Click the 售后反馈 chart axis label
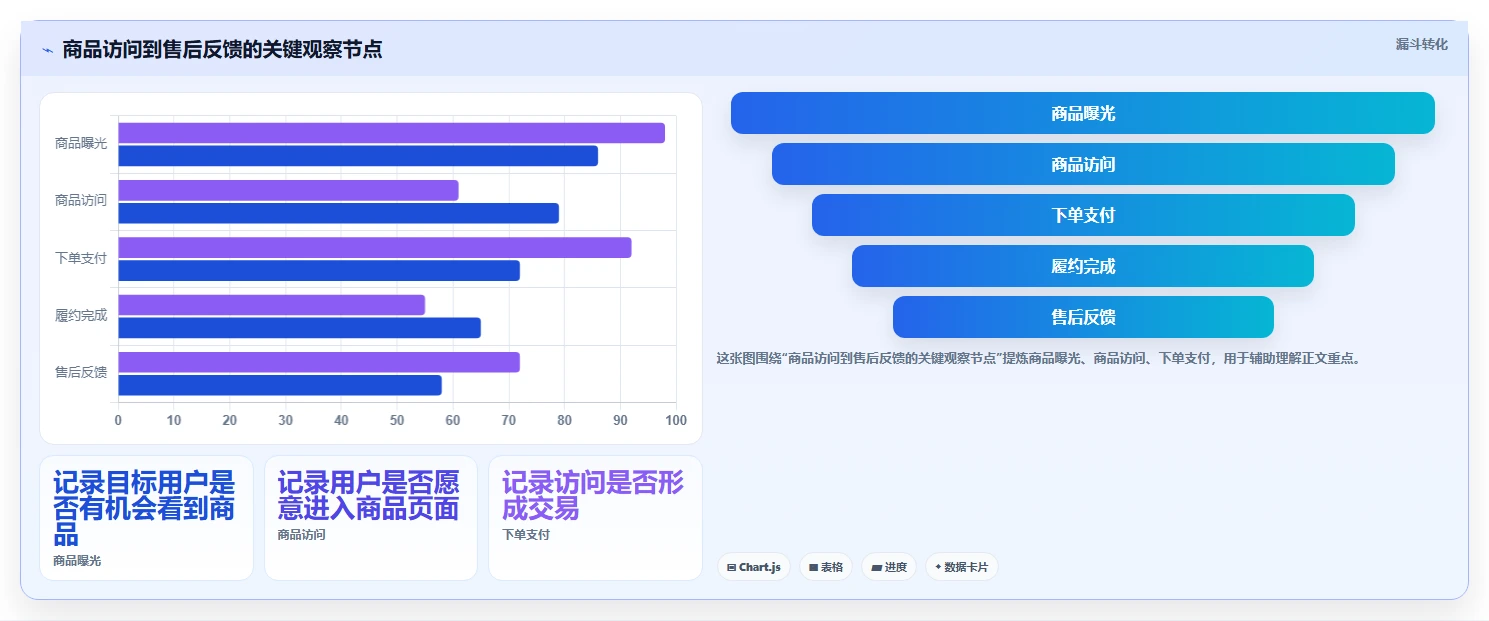The width and height of the screenshot is (1489, 621). click(x=81, y=373)
